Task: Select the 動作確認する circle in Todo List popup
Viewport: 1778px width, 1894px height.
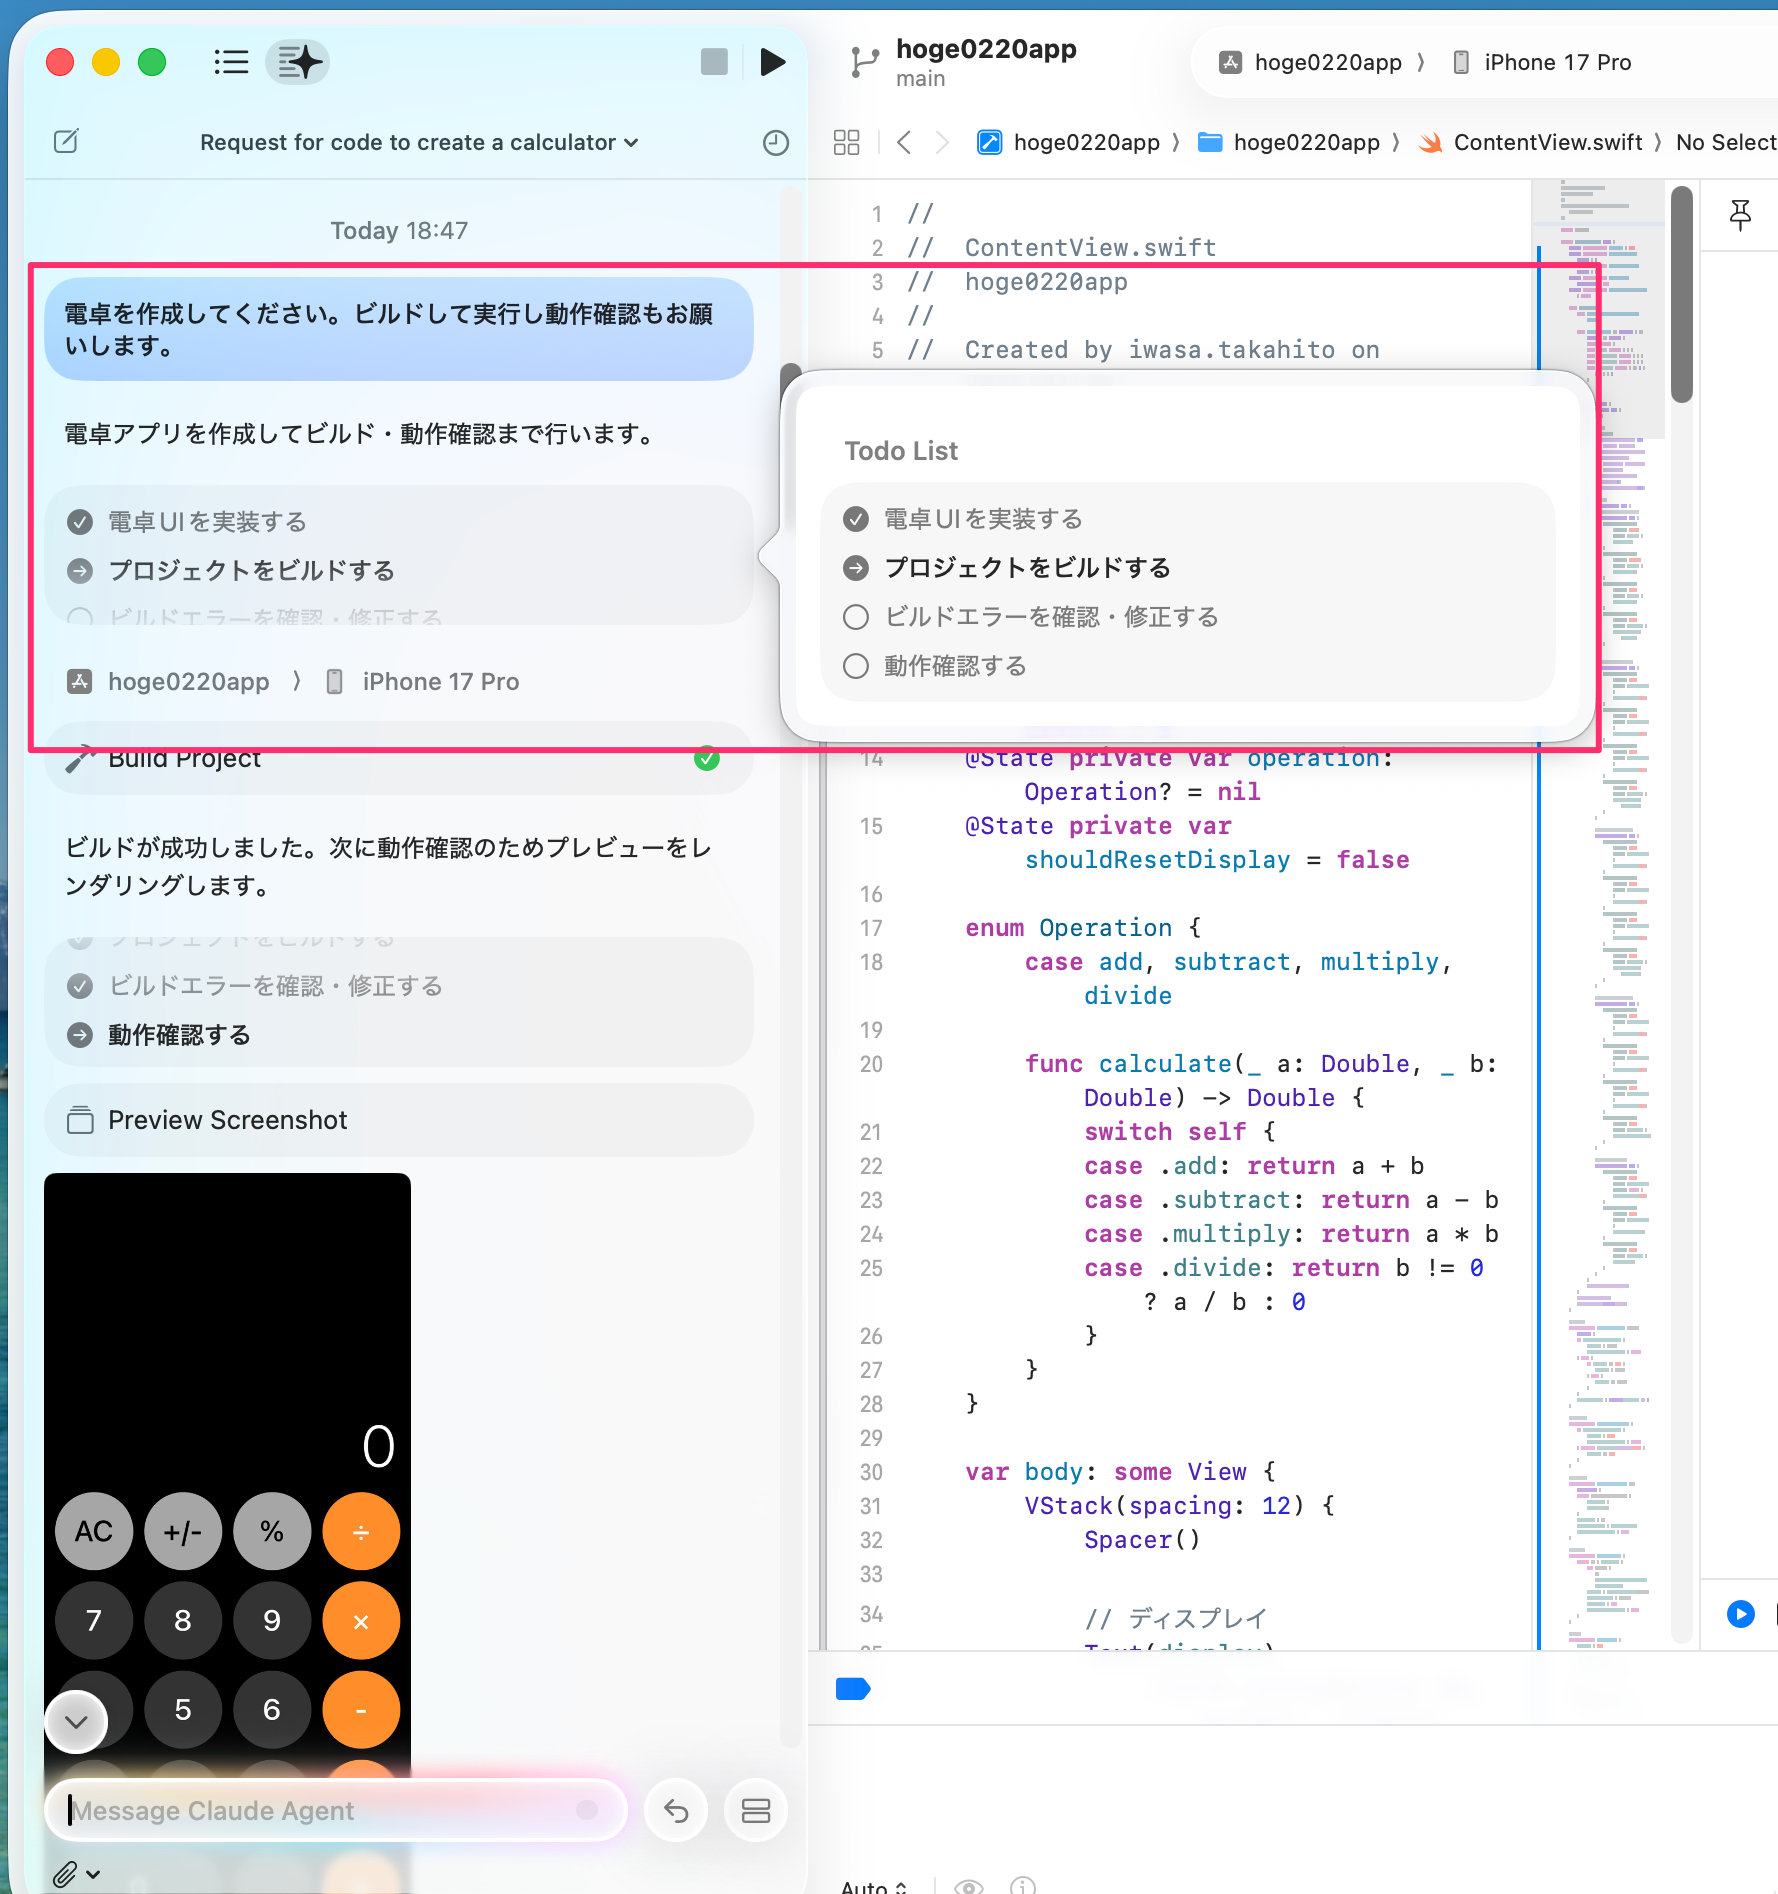Action: point(856,666)
